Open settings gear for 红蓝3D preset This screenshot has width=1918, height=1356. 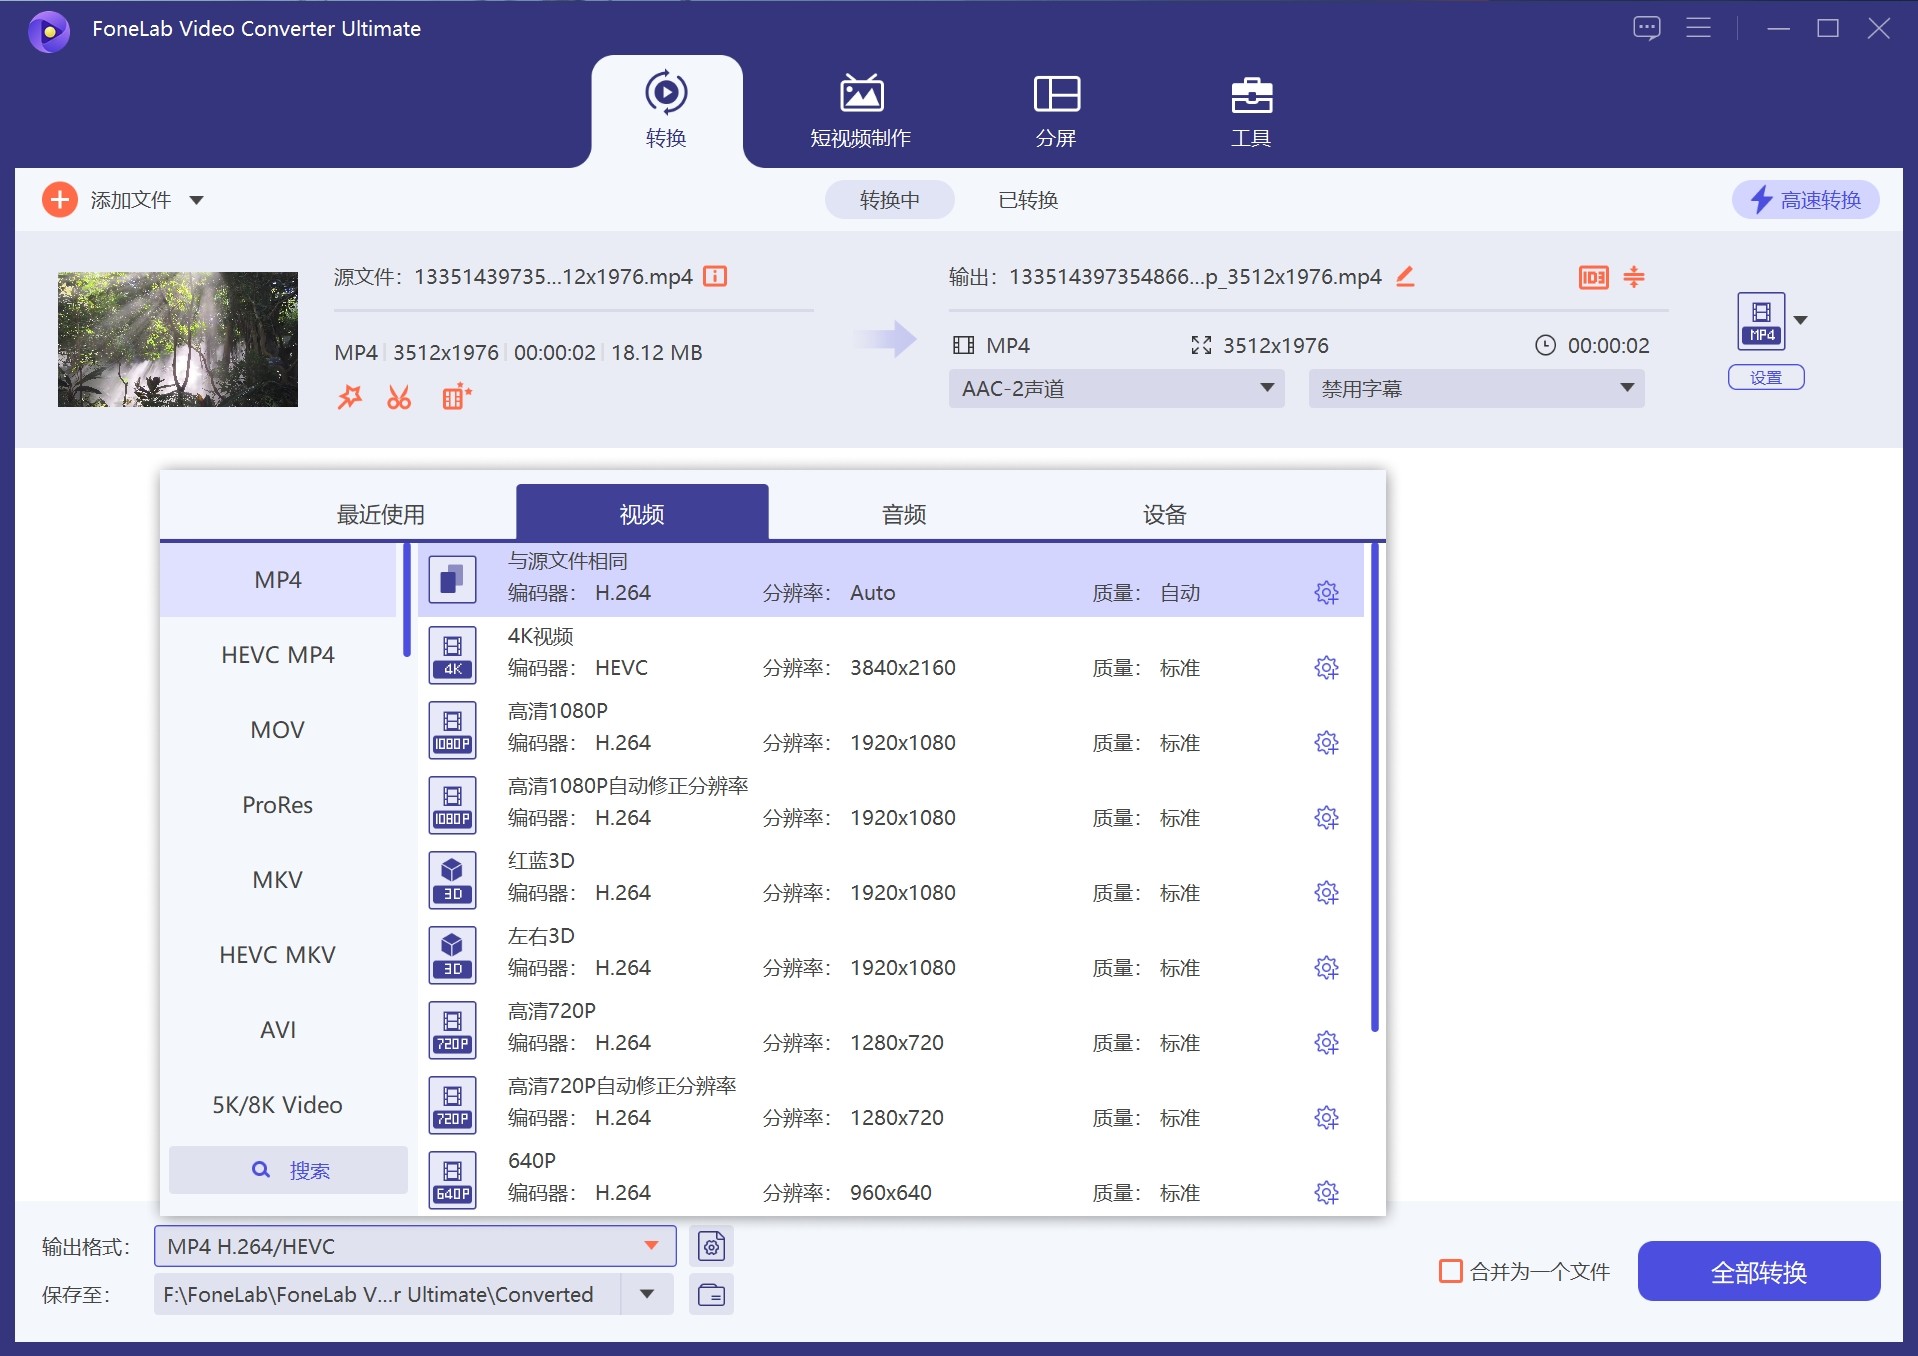1326,893
